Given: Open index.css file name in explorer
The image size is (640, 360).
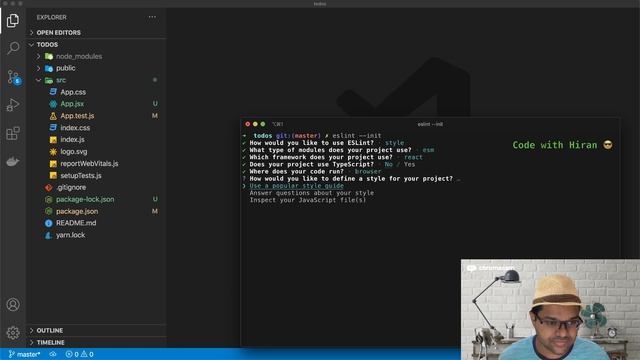Looking at the screenshot, I should (75, 128).
